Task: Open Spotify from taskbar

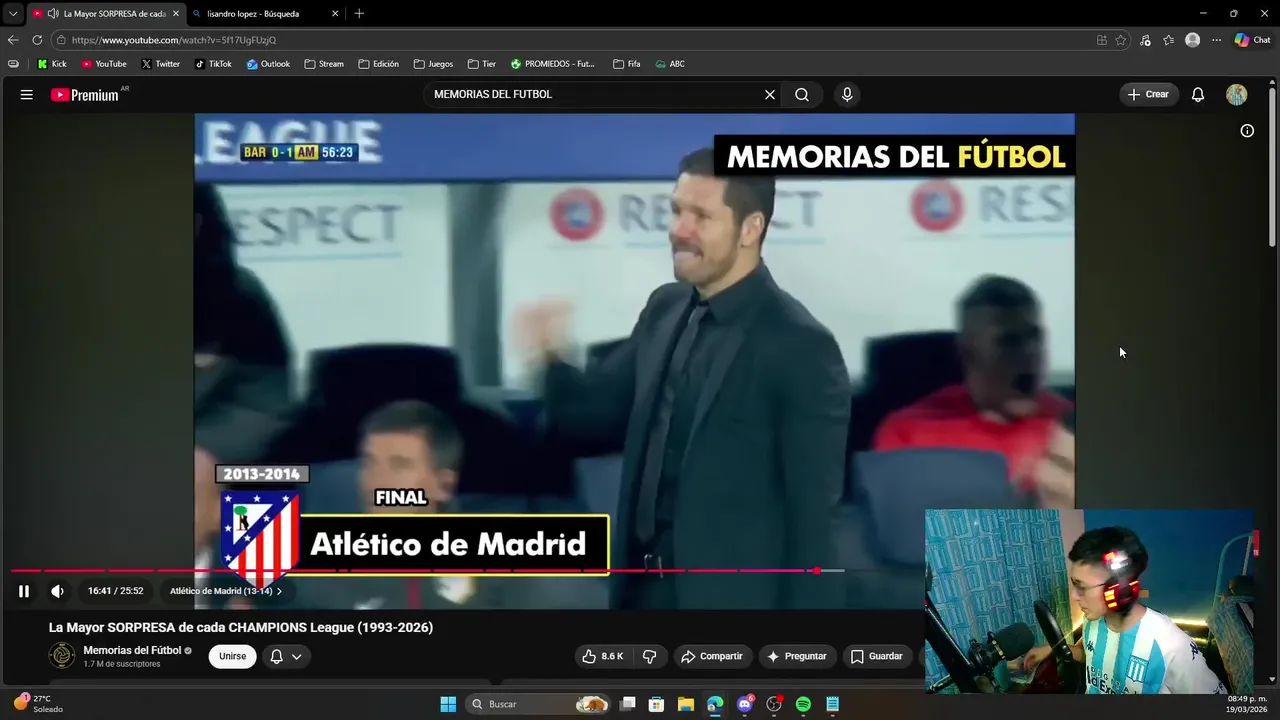Action: coord(803,704)
